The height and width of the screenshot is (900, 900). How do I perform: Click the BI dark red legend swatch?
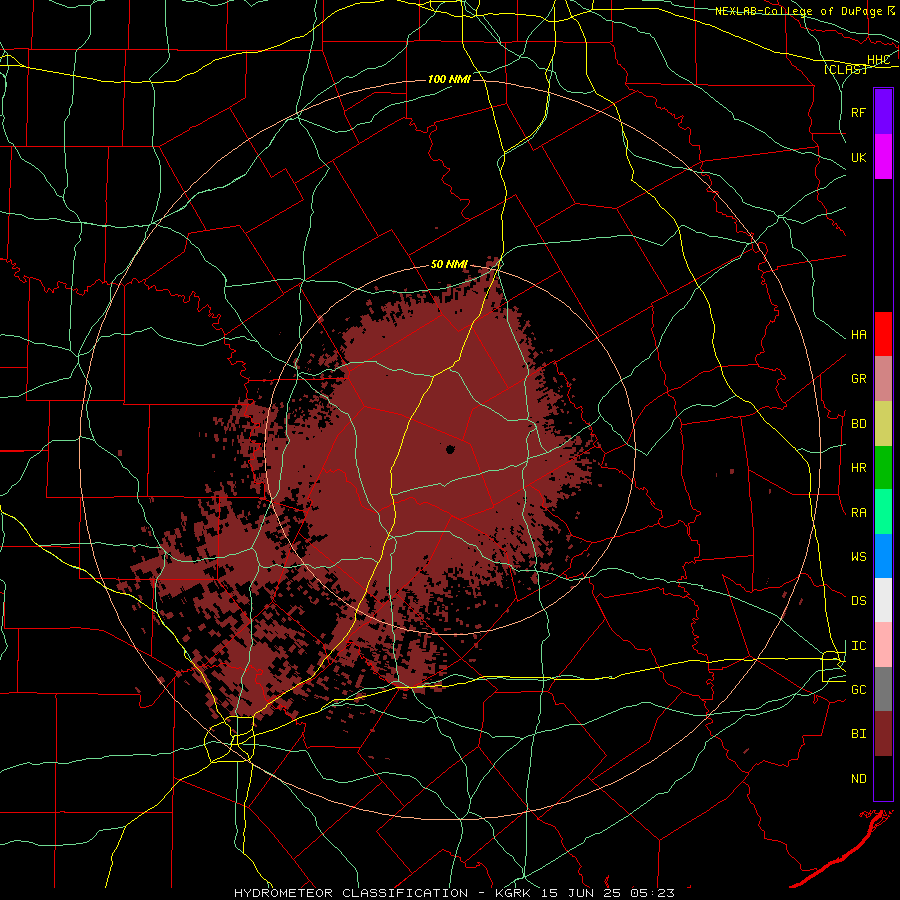883,734
